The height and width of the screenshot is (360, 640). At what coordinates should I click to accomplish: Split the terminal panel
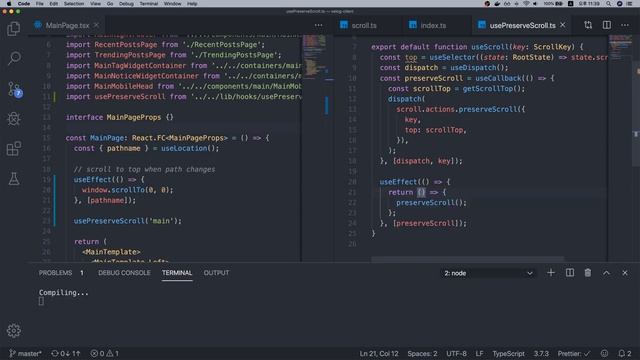point(570,273)
